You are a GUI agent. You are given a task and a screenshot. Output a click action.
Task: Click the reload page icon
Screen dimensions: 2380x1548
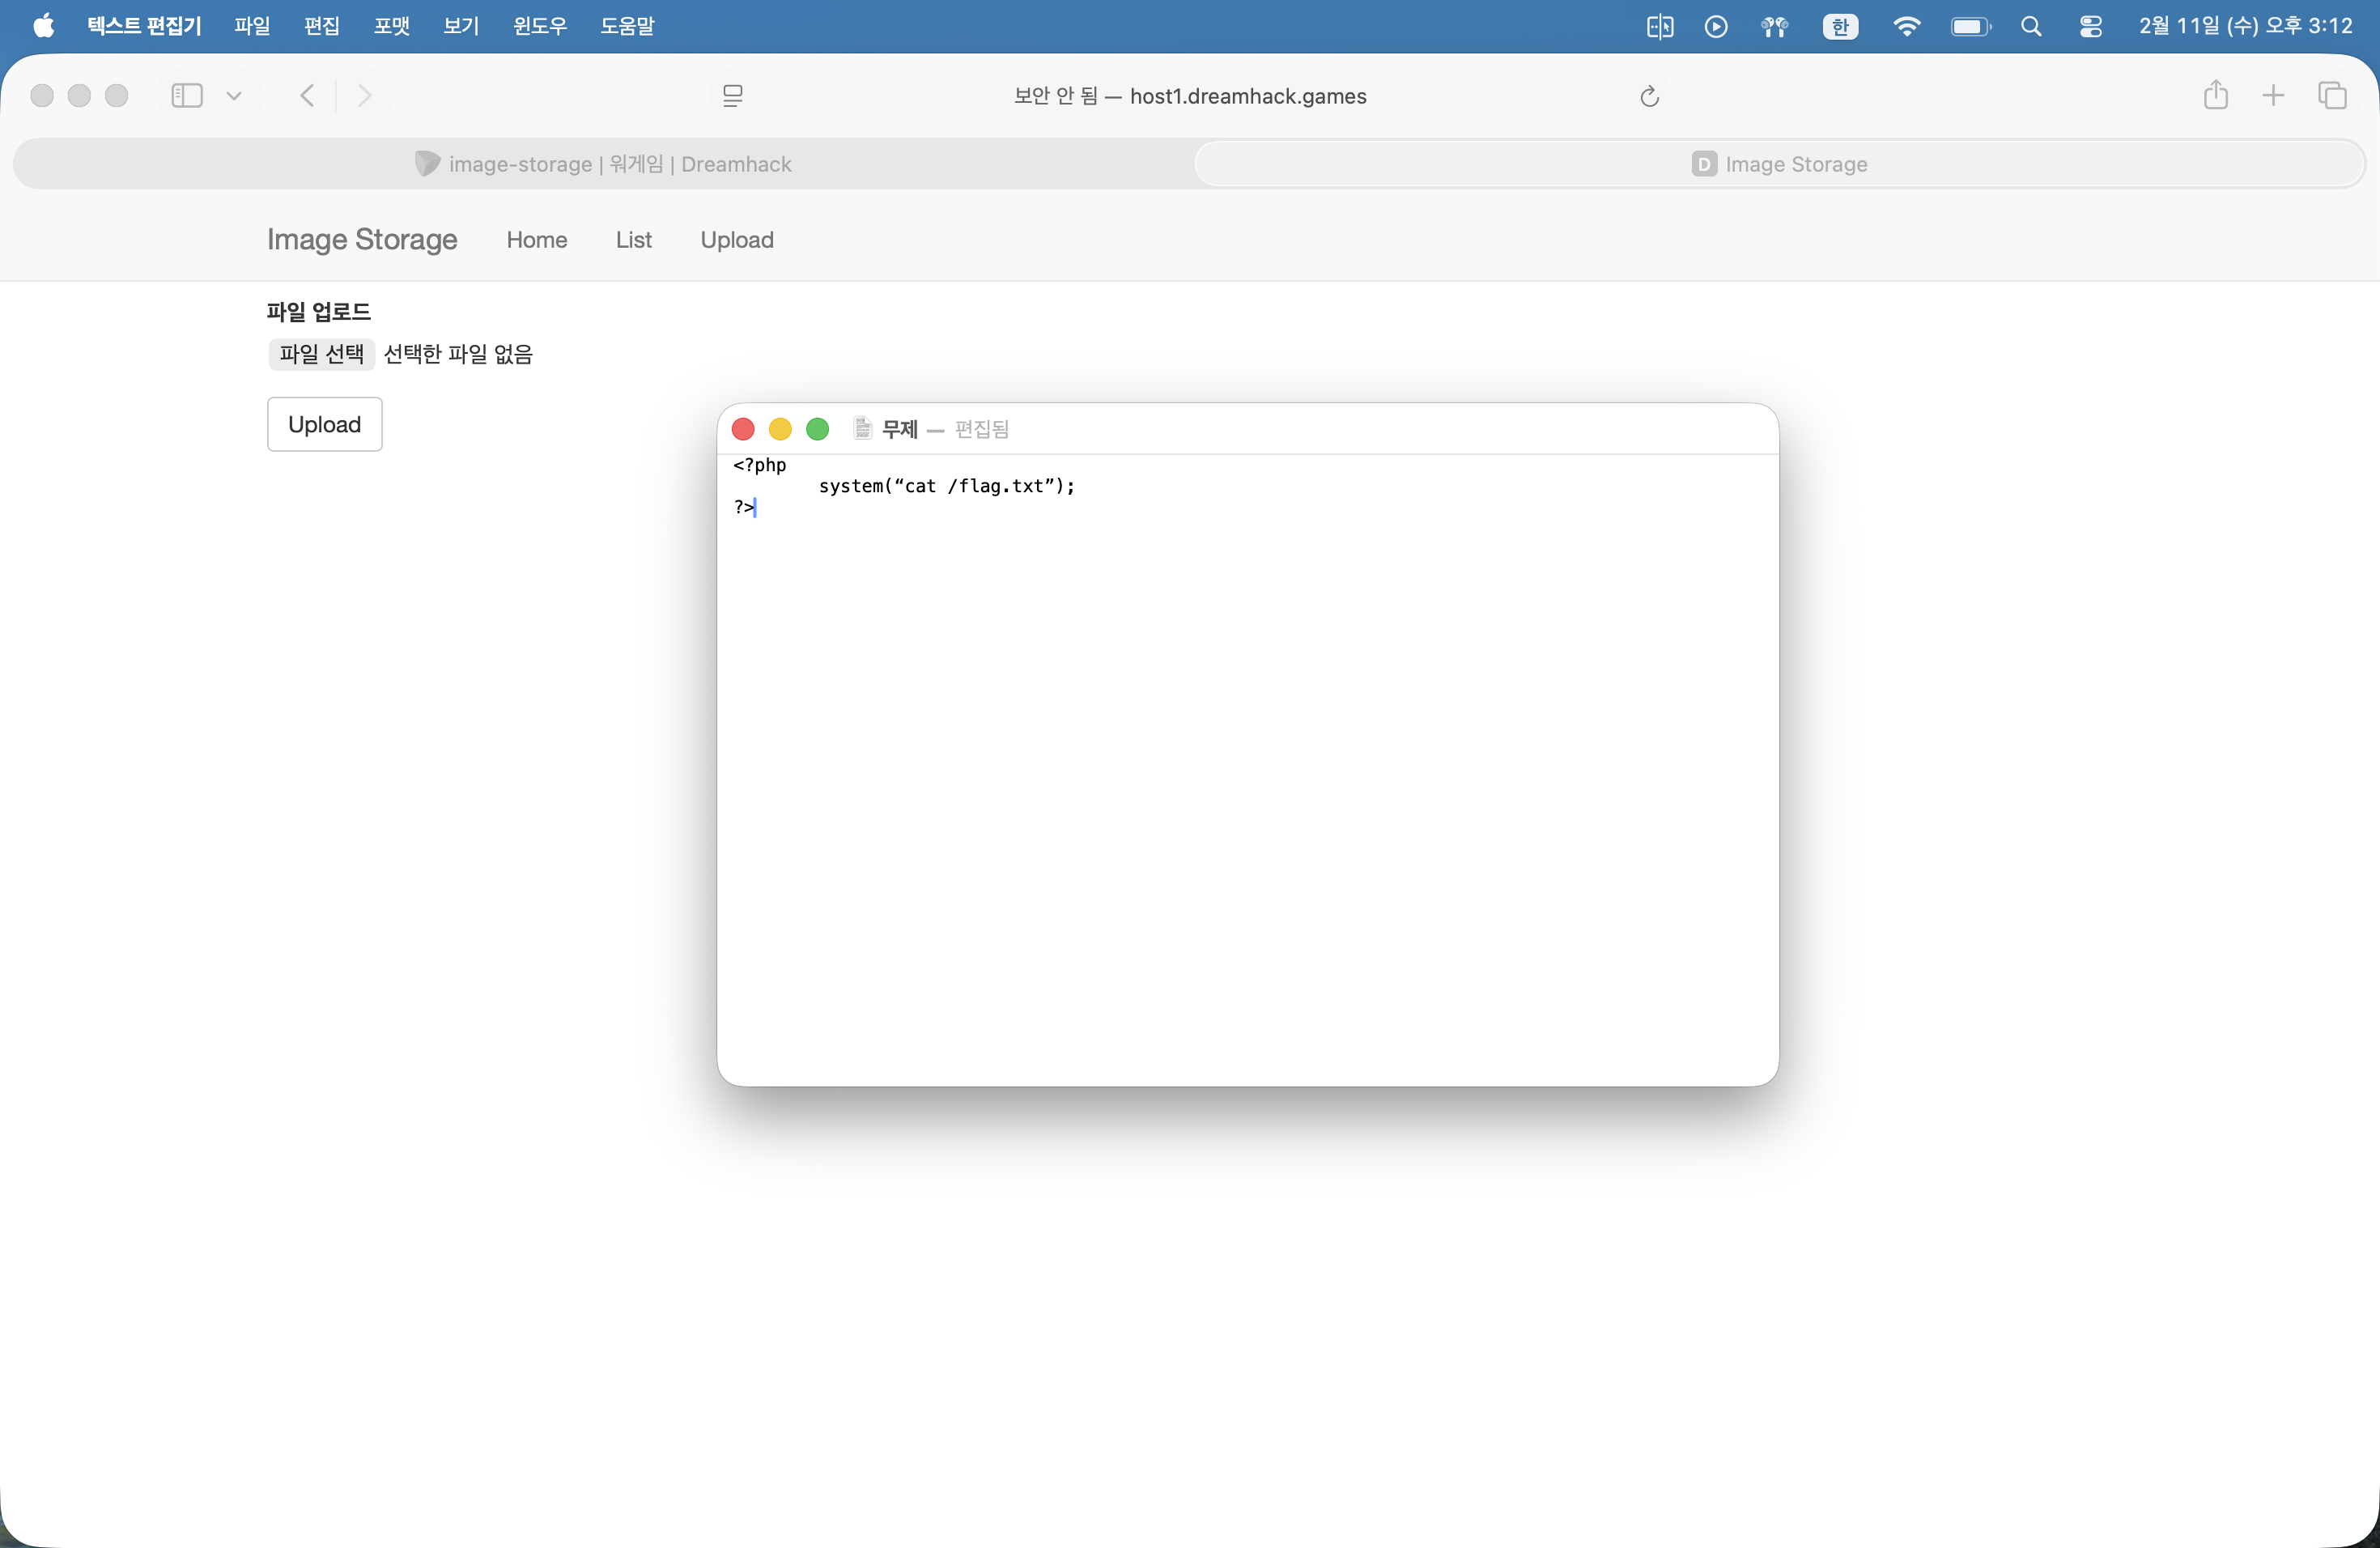(x=1649, y=96)
